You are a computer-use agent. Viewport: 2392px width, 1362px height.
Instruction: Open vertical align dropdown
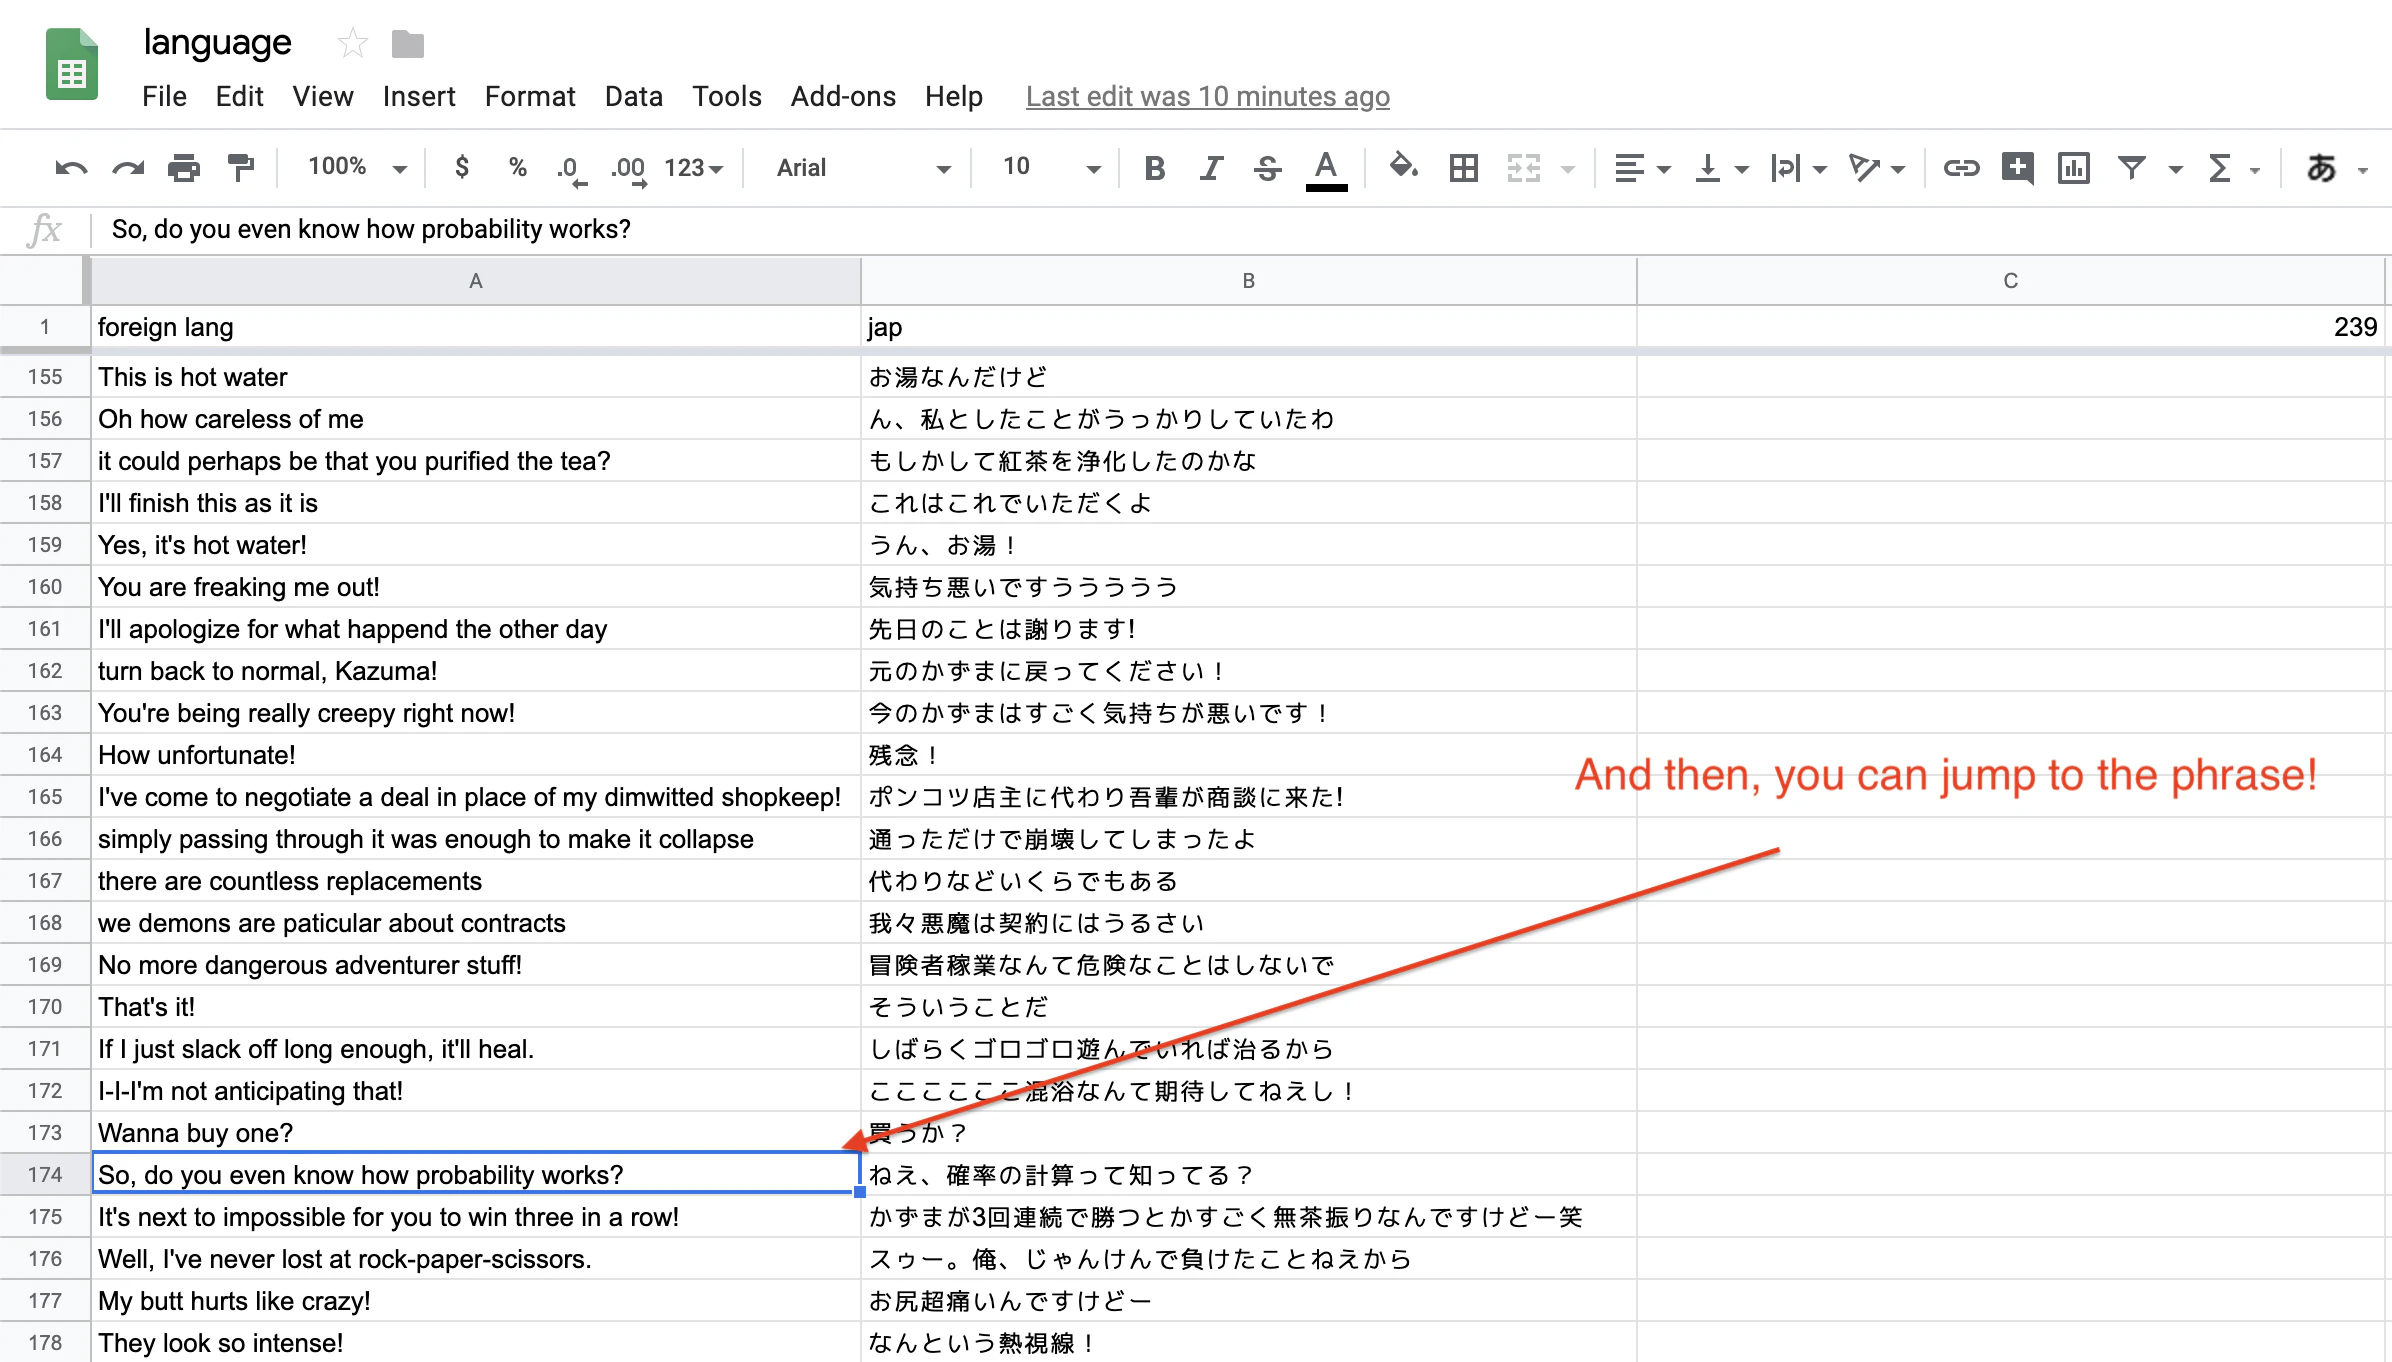click(x=1721, y=168)
